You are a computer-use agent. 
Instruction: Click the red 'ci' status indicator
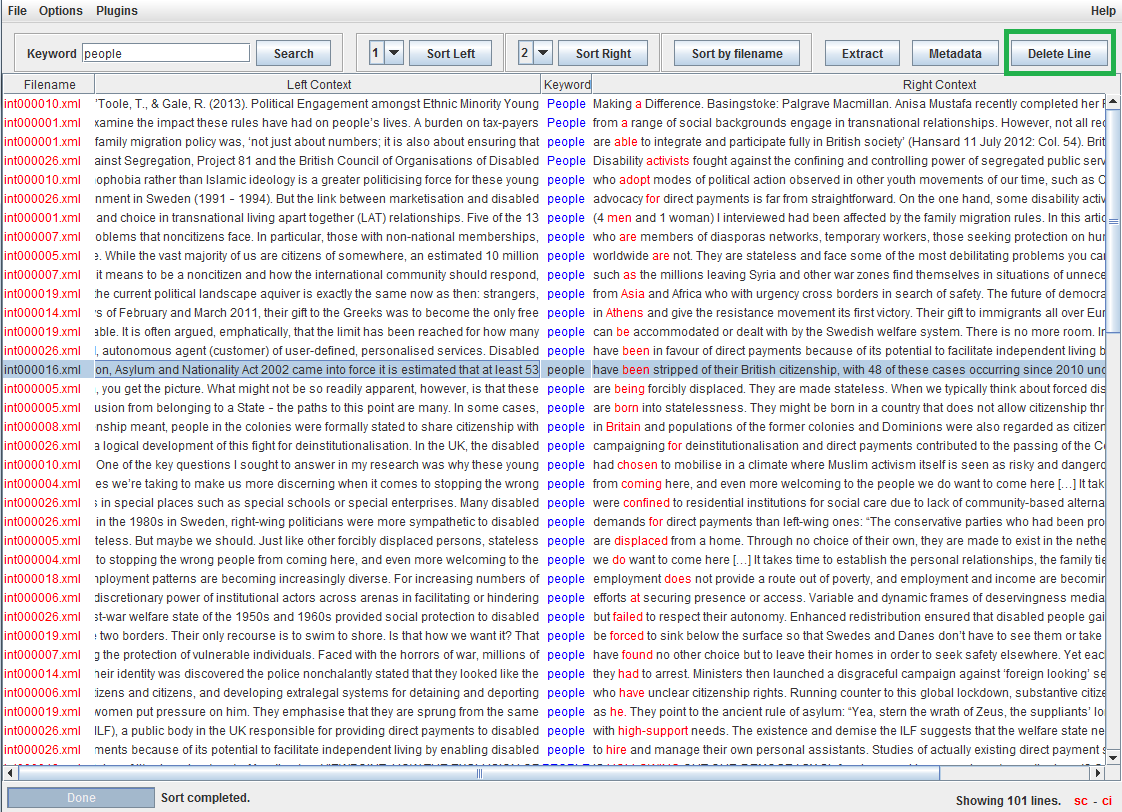coord(1106,801)
